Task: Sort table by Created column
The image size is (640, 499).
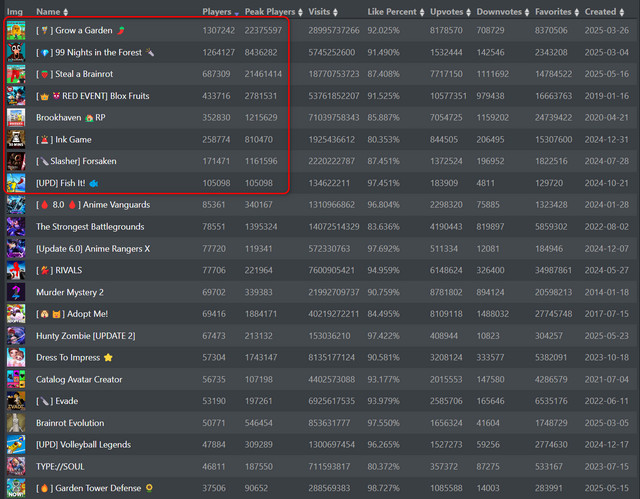Action: click(x=604, y=12)
